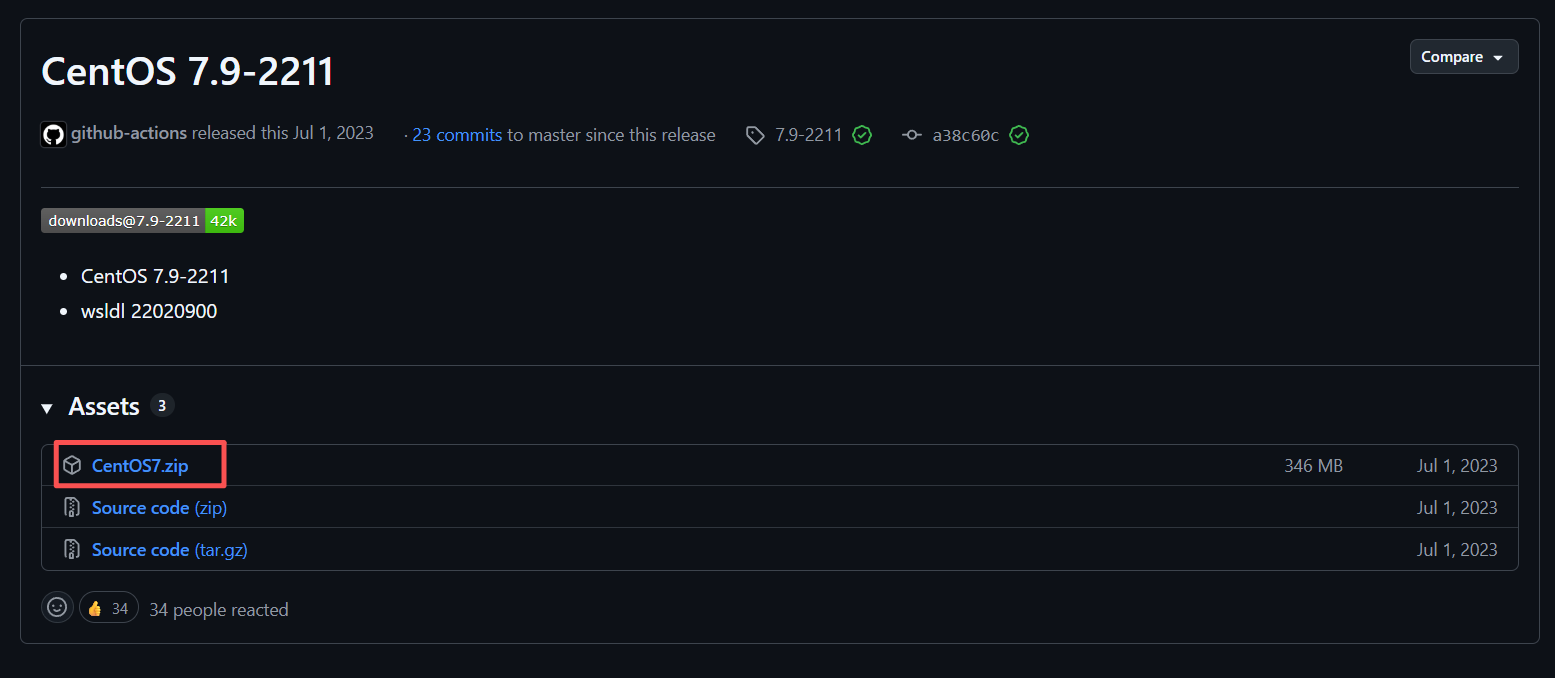Click the github-actions avatar icon

[53, 133]
